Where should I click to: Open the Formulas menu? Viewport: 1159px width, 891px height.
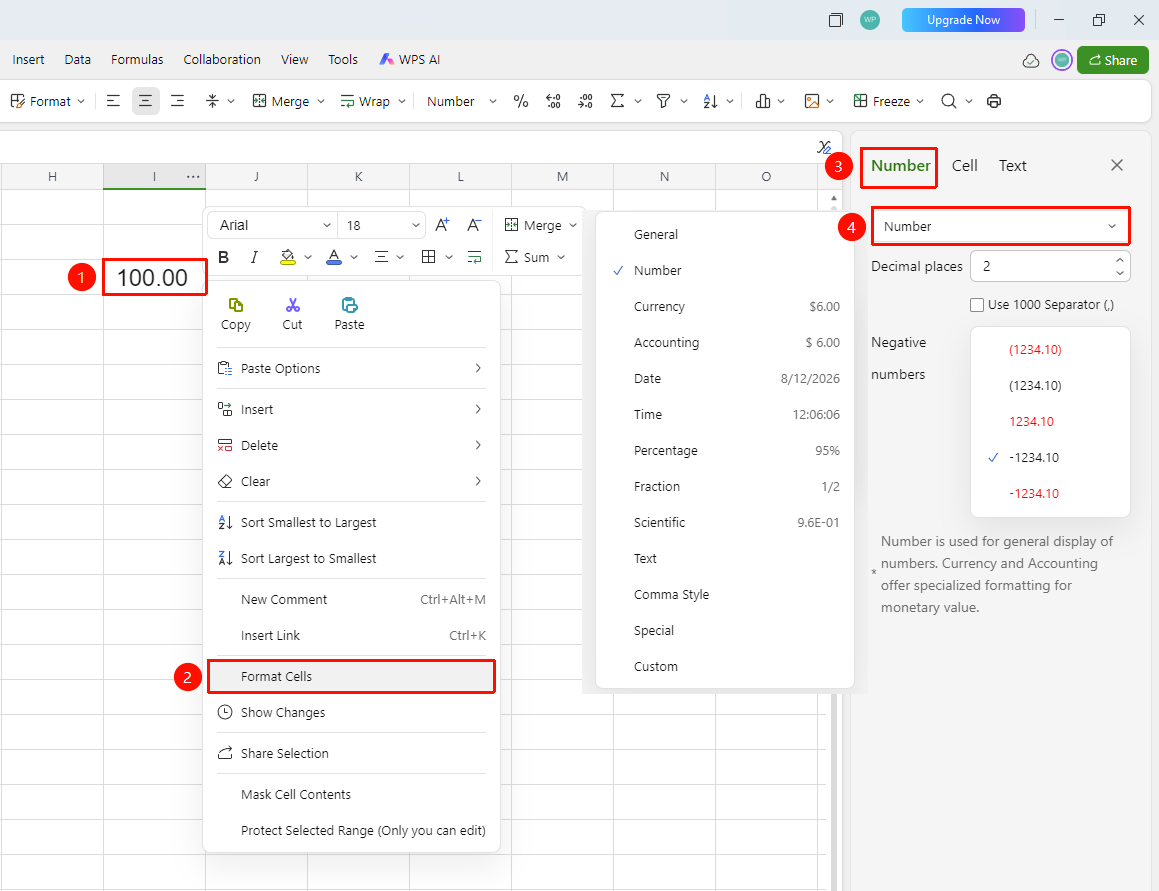[137, 60]
